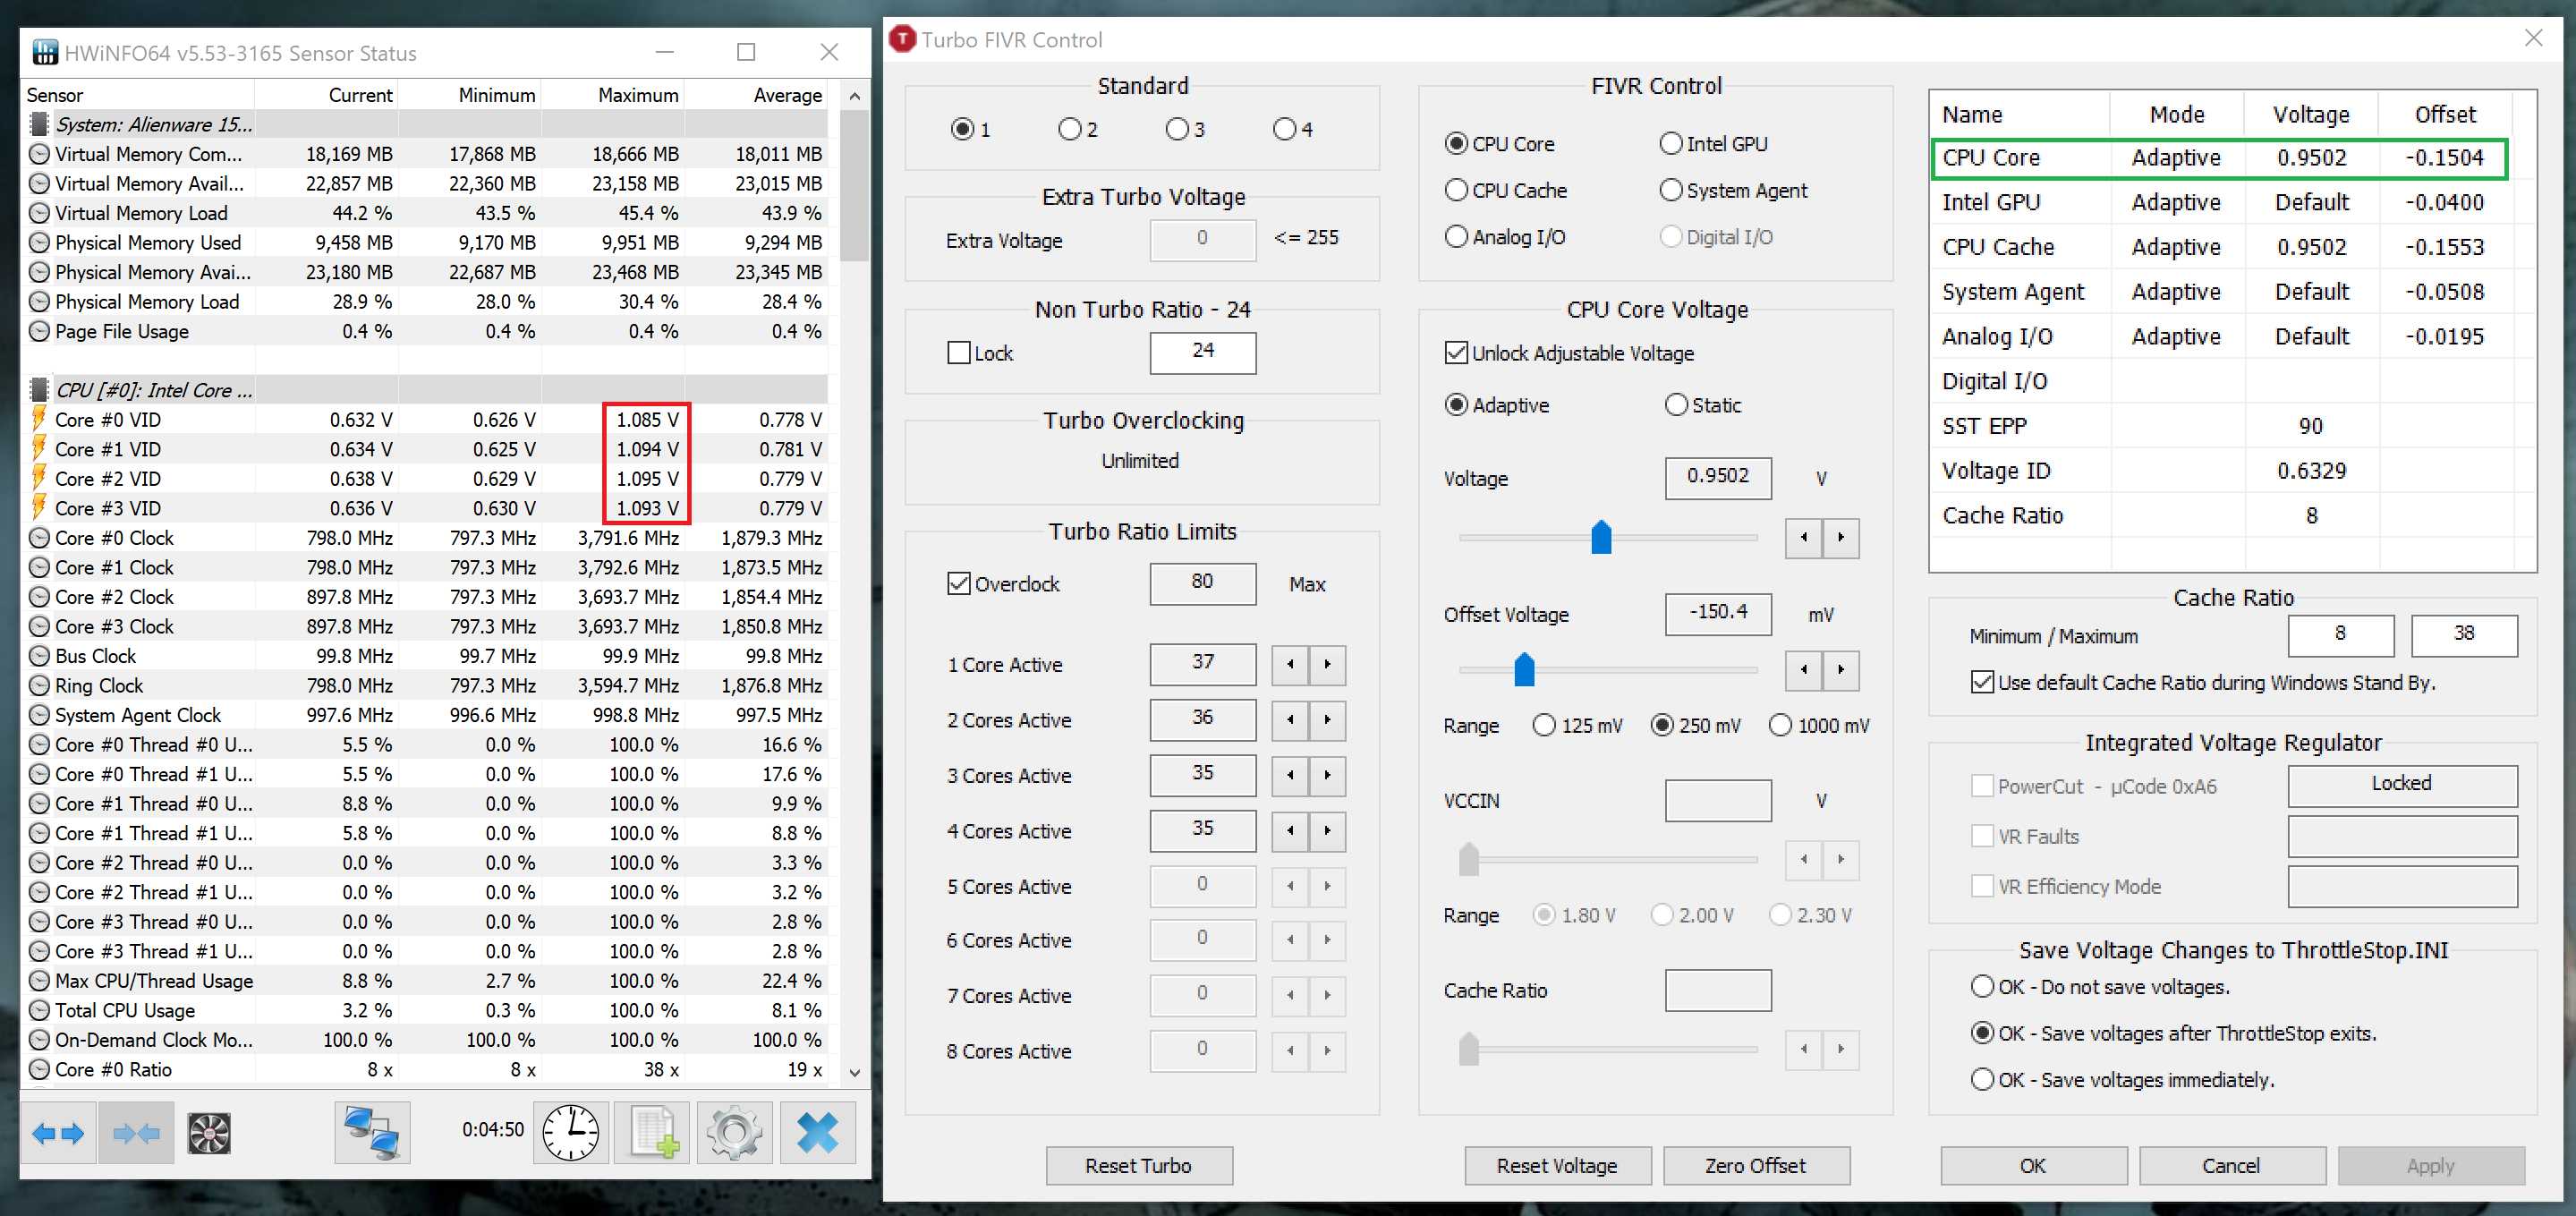
Task: Uncheck Unlock Adjustable Voltage
Action: tap(1456, 353)
